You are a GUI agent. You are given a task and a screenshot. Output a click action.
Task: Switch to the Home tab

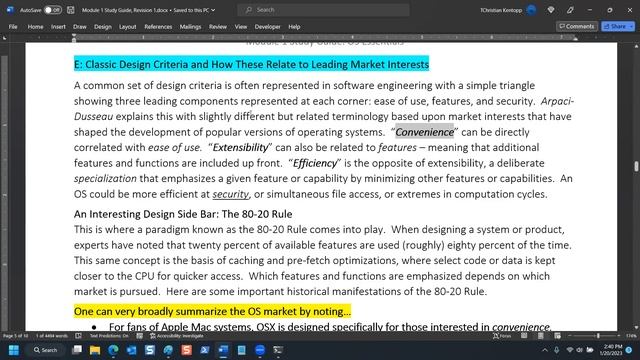coord(35,27)
